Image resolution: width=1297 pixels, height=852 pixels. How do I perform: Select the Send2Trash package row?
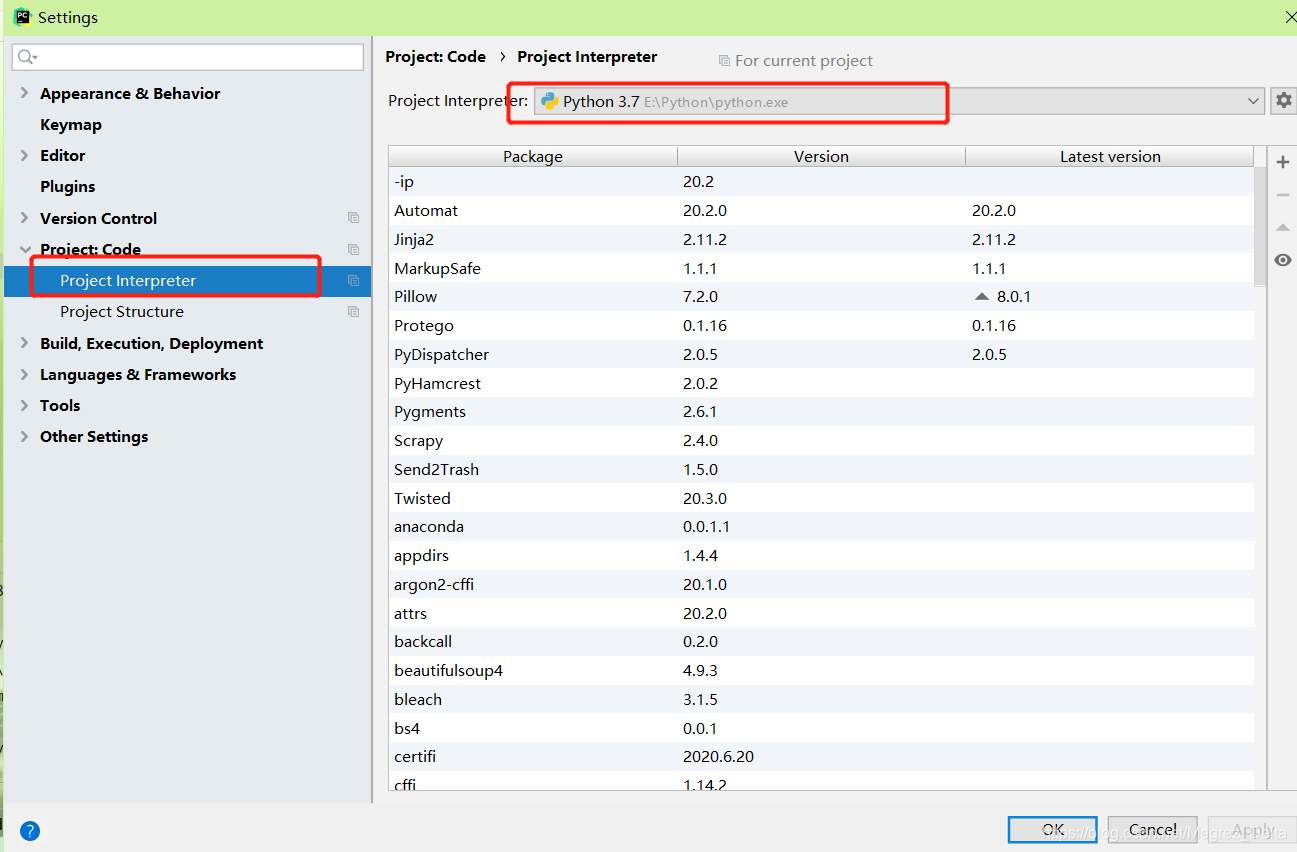821,470
